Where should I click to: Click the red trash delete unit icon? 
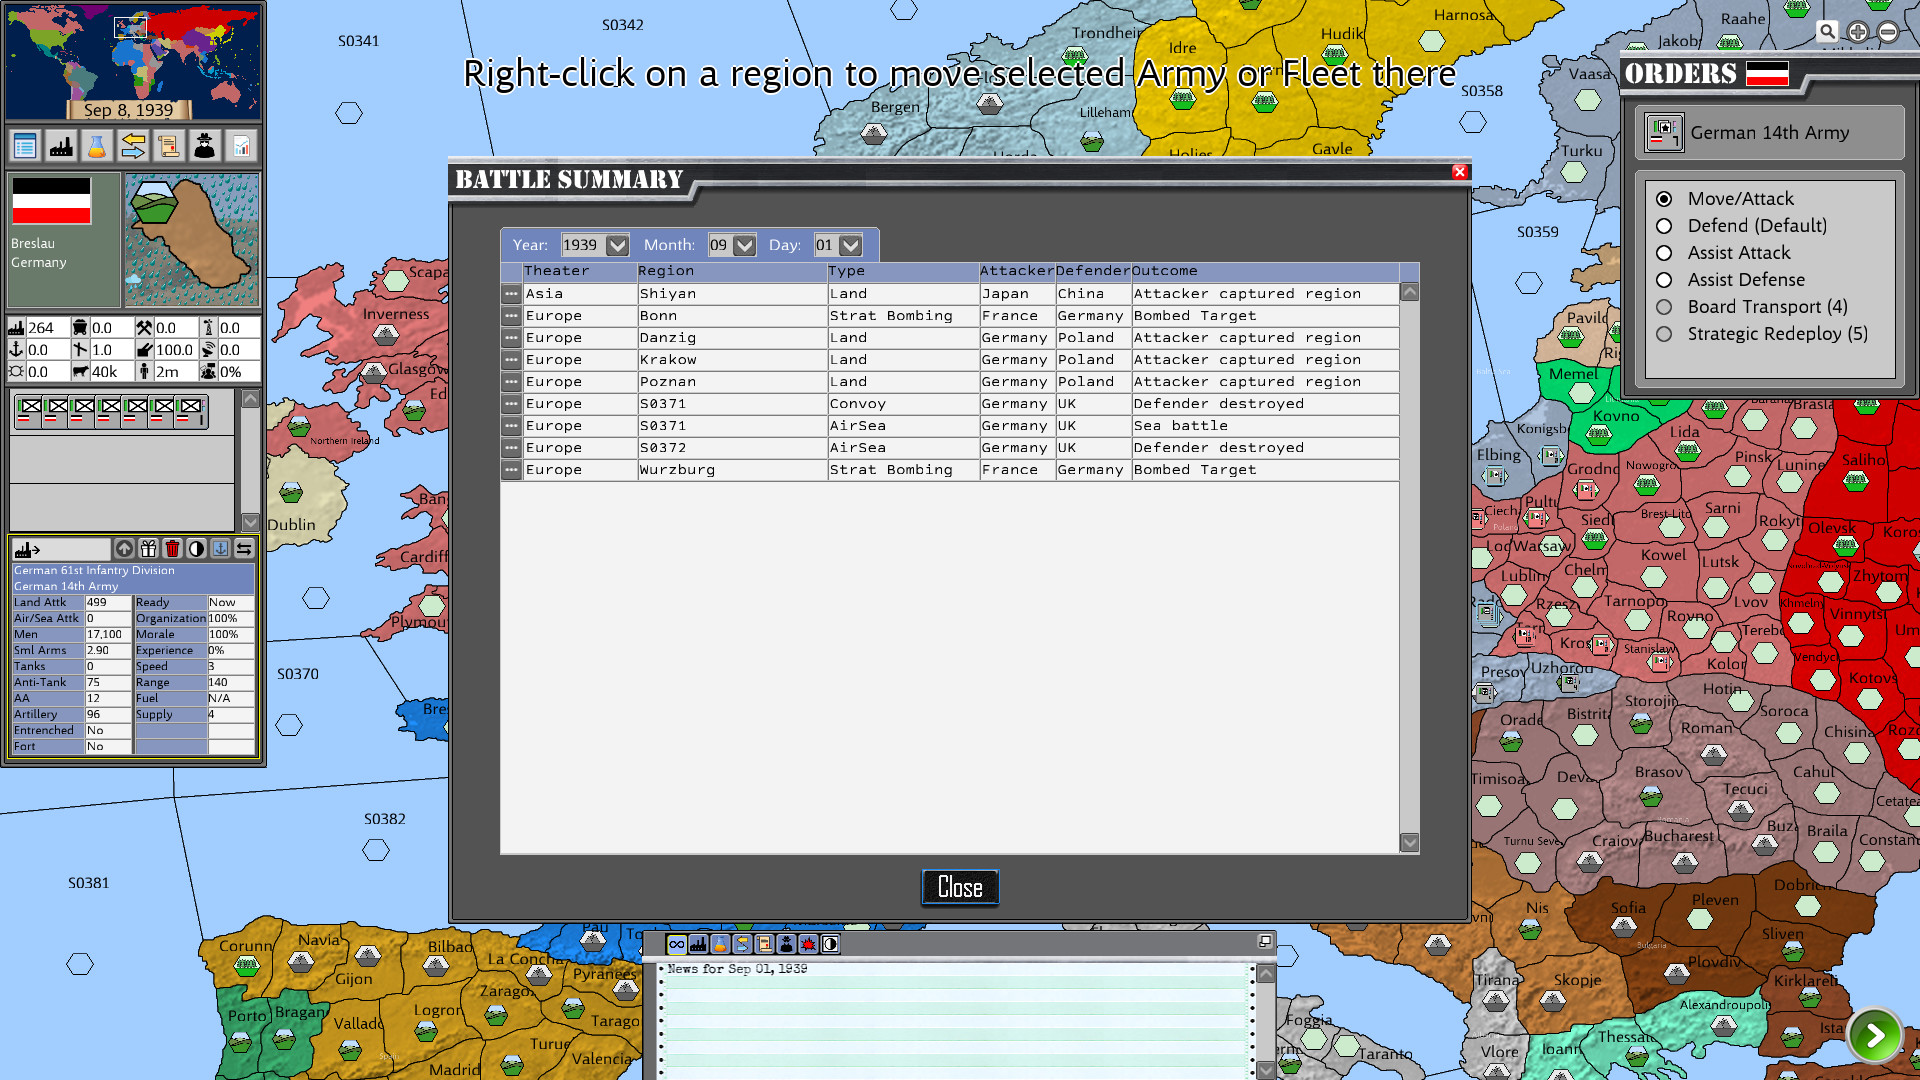172,548
